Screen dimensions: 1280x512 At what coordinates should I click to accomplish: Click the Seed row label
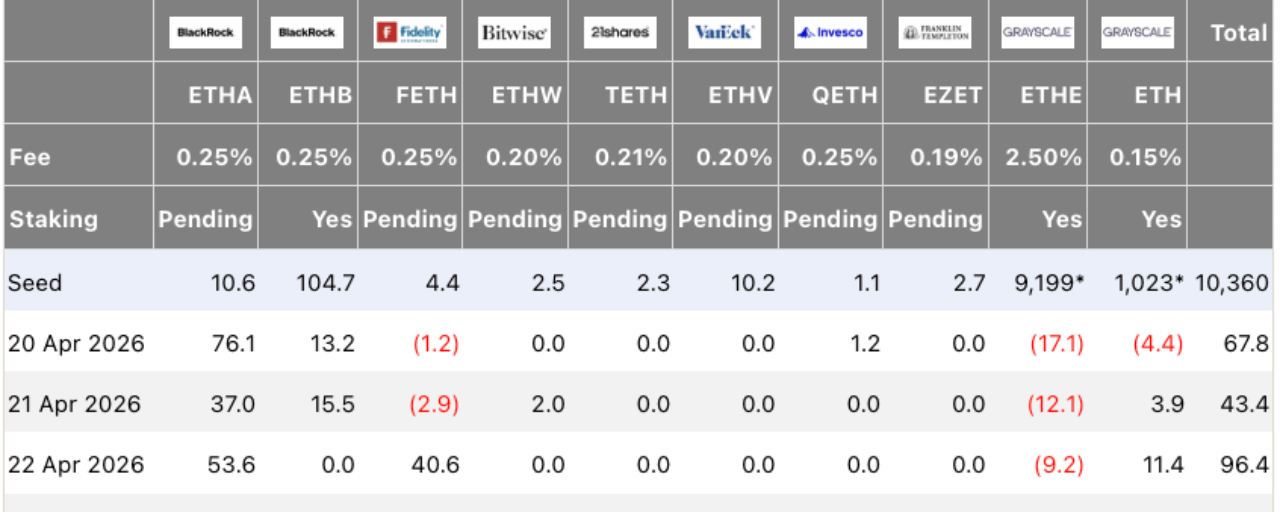tap(35, 283)
